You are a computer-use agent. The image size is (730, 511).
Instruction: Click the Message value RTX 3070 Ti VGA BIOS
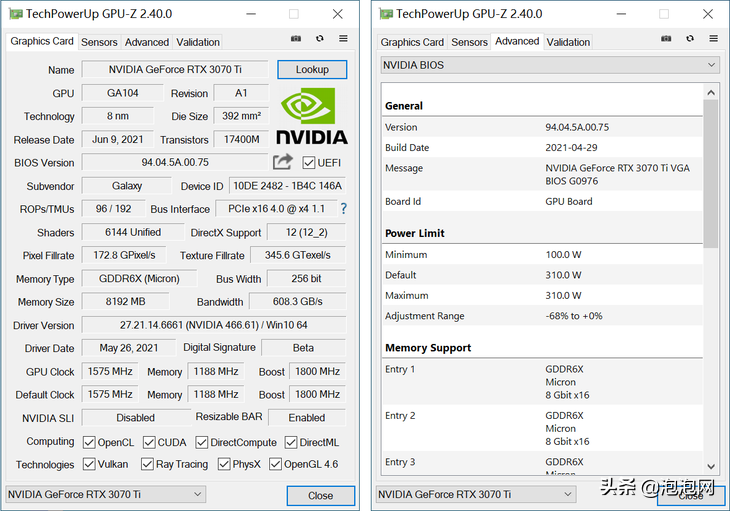point(617,175)
